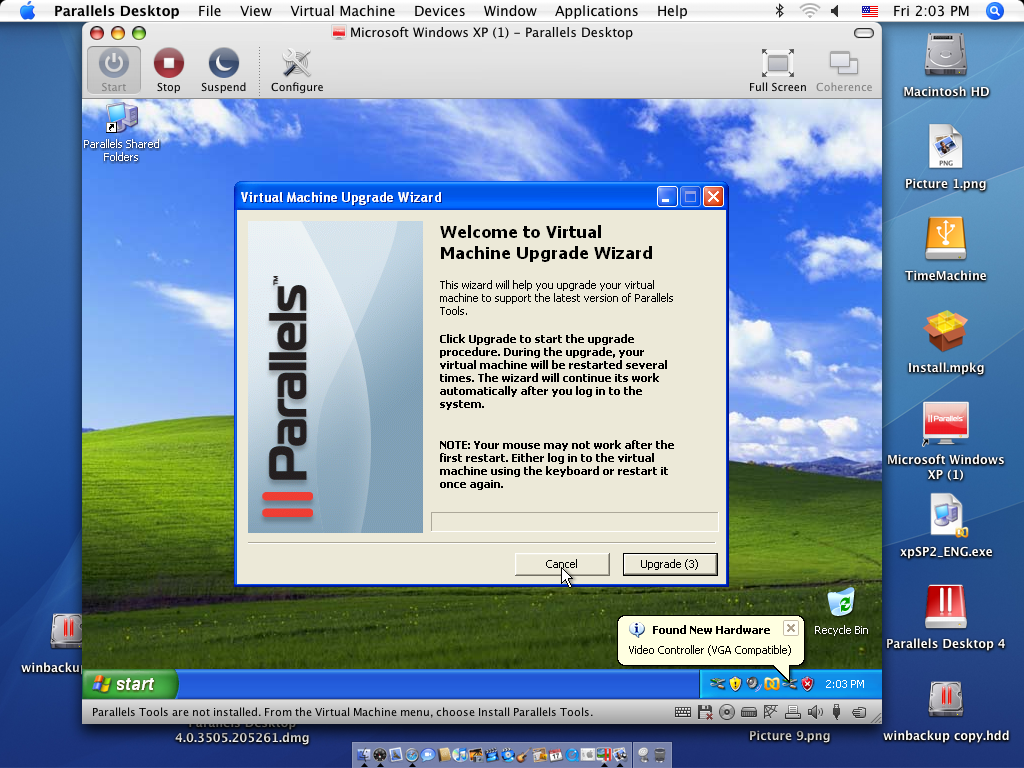Click the Parallels window's green zoom button
This screenshot has width=1024, height=768.
coord(139,33)
